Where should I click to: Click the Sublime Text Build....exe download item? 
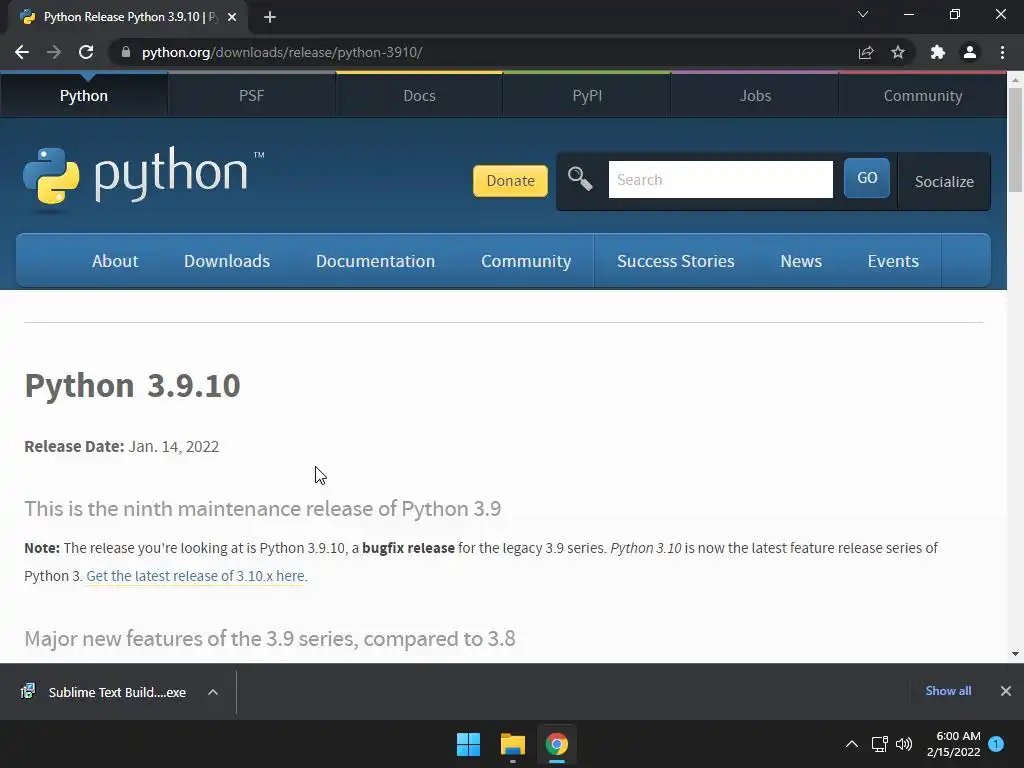(118, 692)
